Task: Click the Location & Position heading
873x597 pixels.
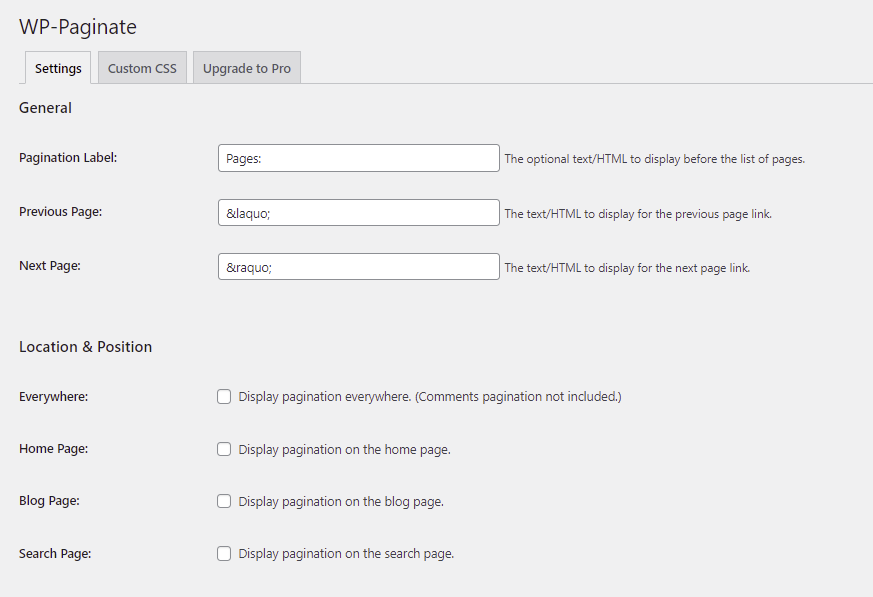Action: [x=86, y=346]
